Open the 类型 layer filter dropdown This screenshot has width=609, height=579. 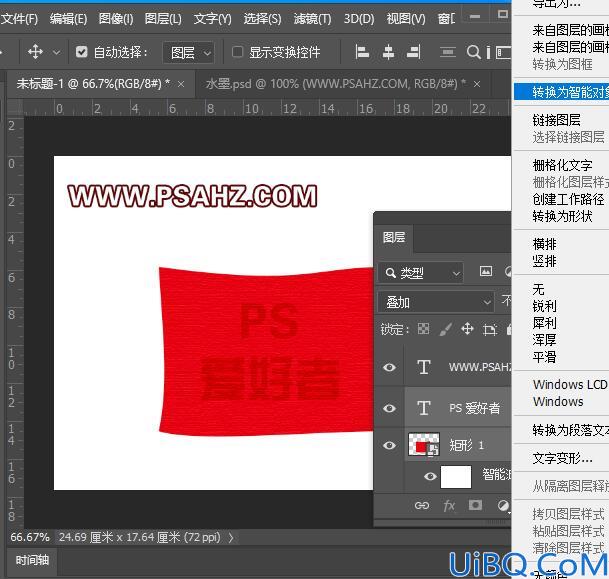coord(421,273)
